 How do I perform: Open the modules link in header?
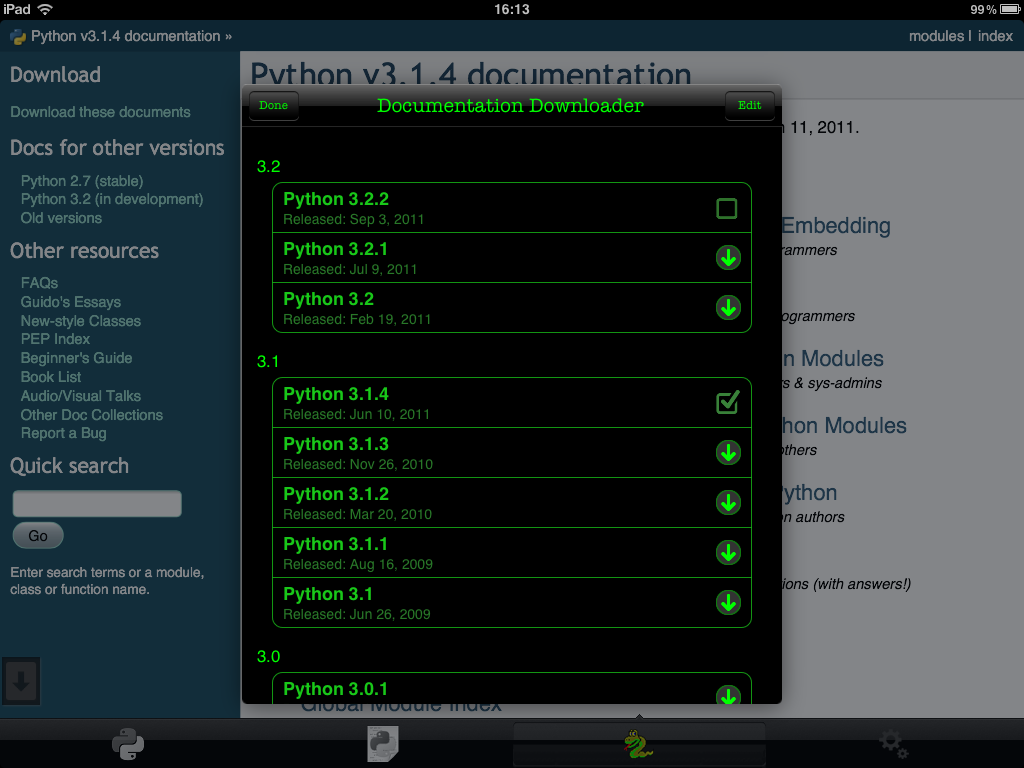point(936,36)
